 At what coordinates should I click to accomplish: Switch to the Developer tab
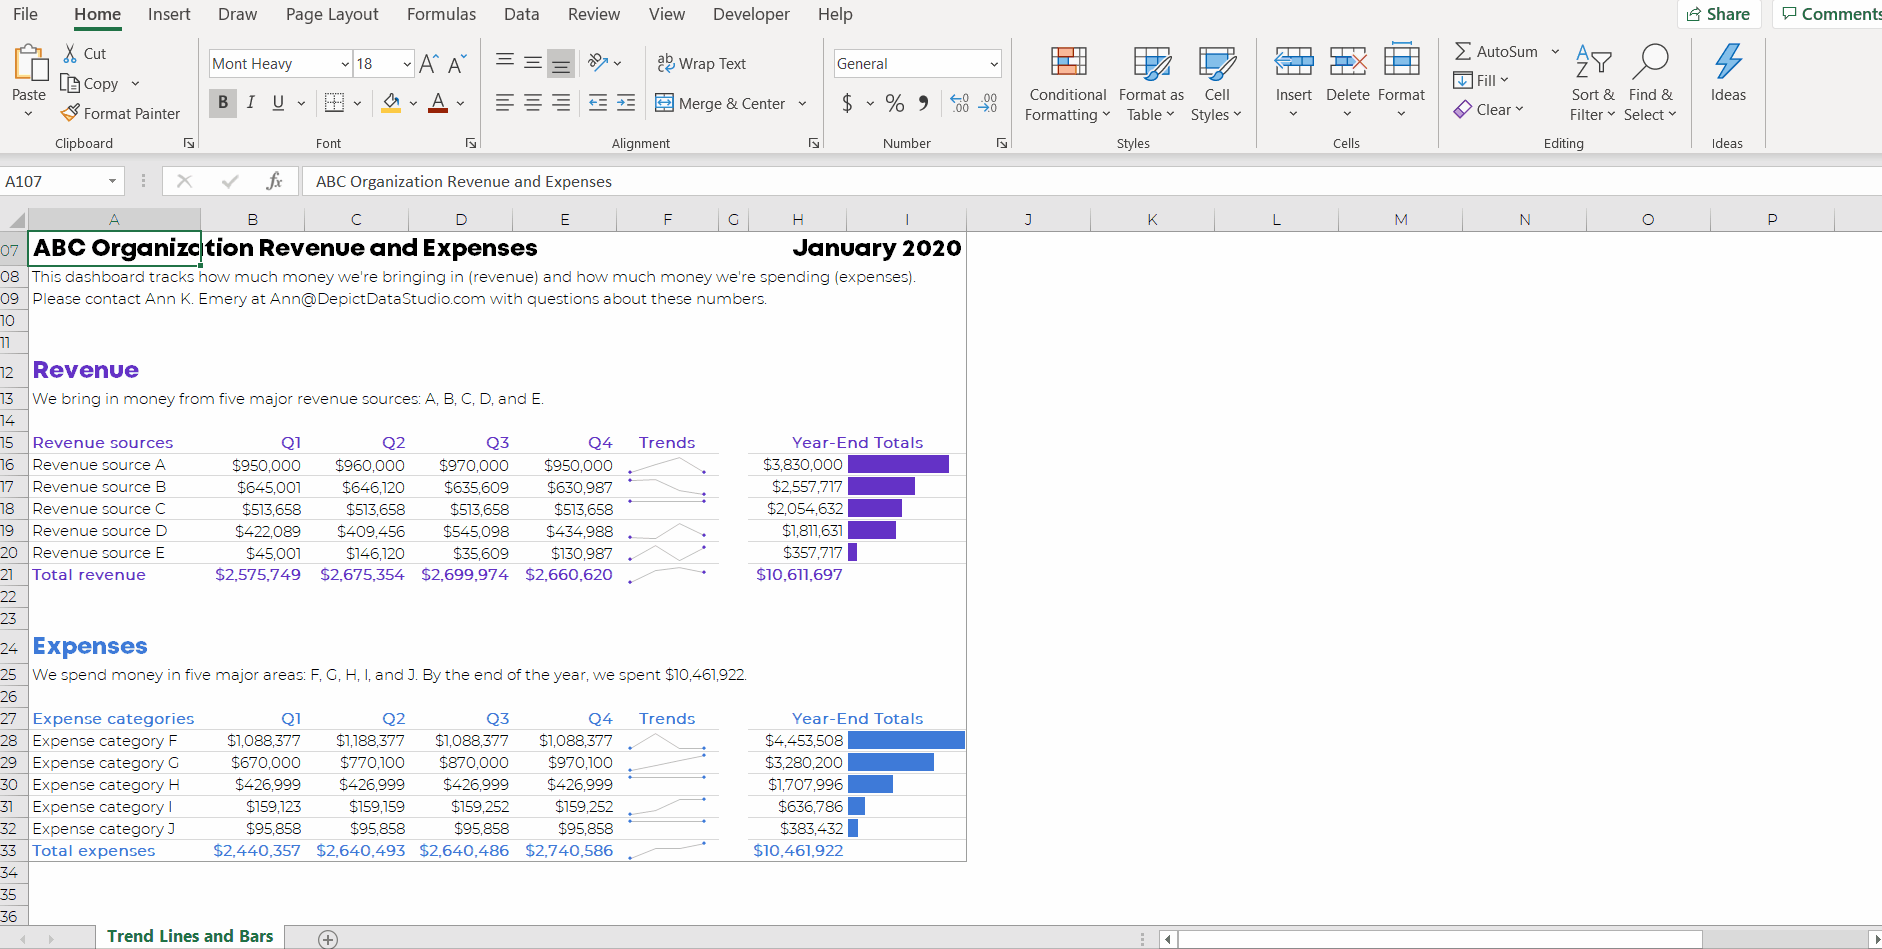coord(751,14)
